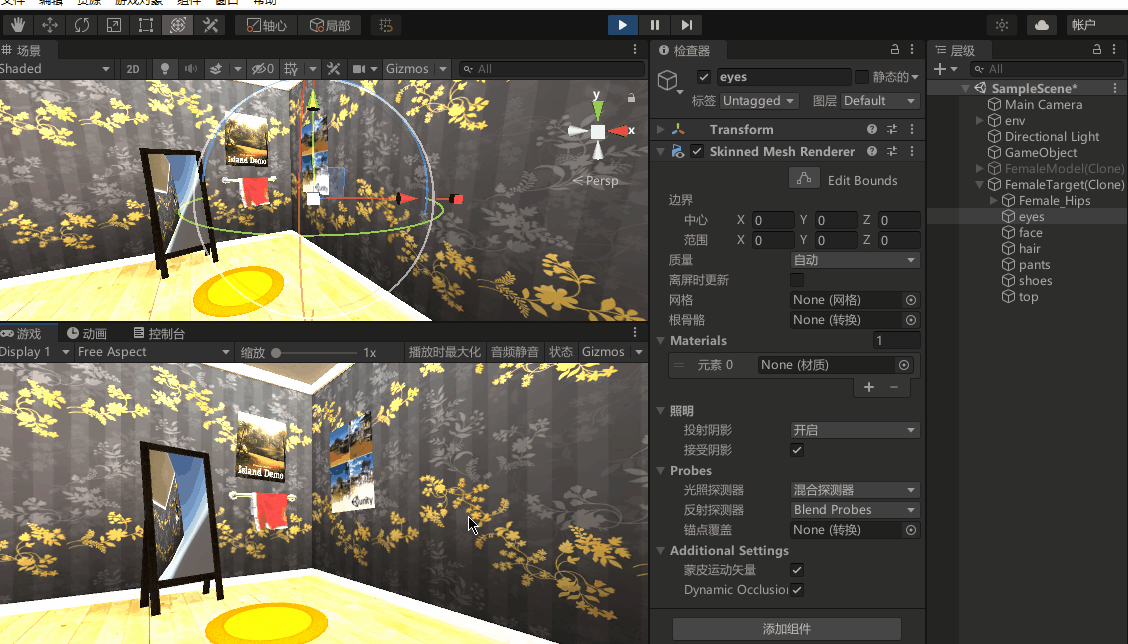The image size is (1128, 644).
Task: Select the Rect transform tool
Action: [x=146, y=24]
